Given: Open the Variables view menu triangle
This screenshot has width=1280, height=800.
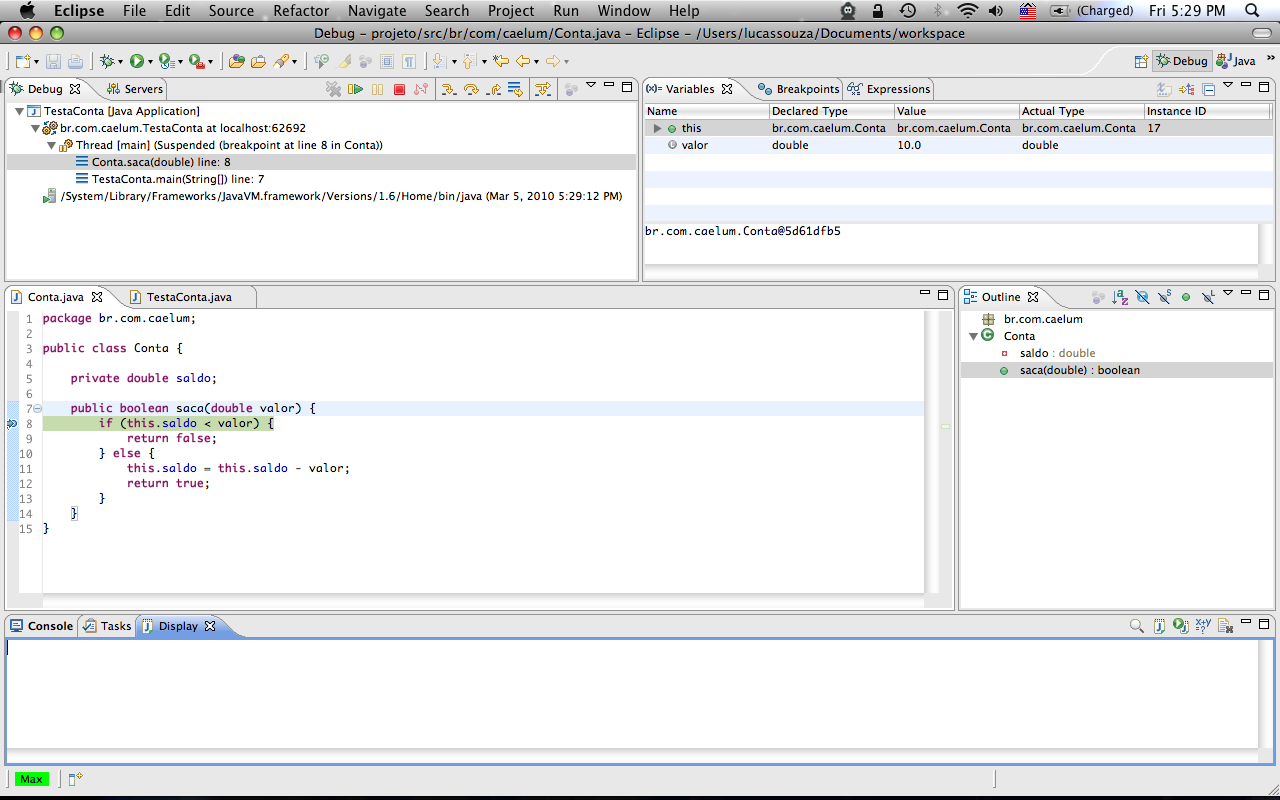Looking at the screenshot, I should click(x=1228, y=85).
